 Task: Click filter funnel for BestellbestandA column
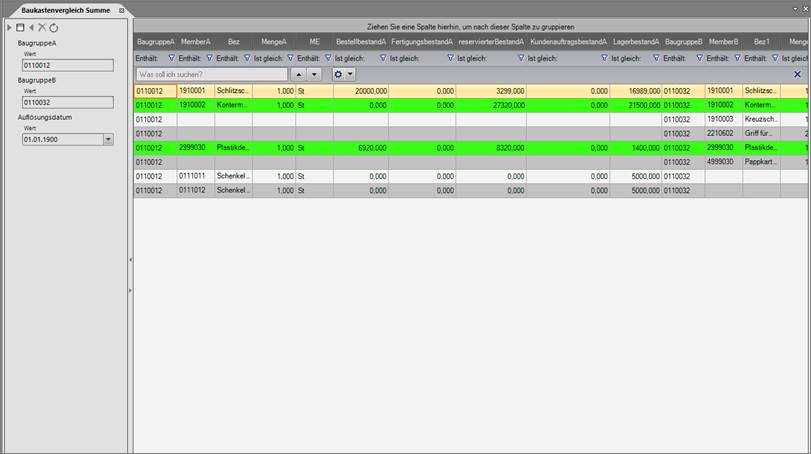383,58
